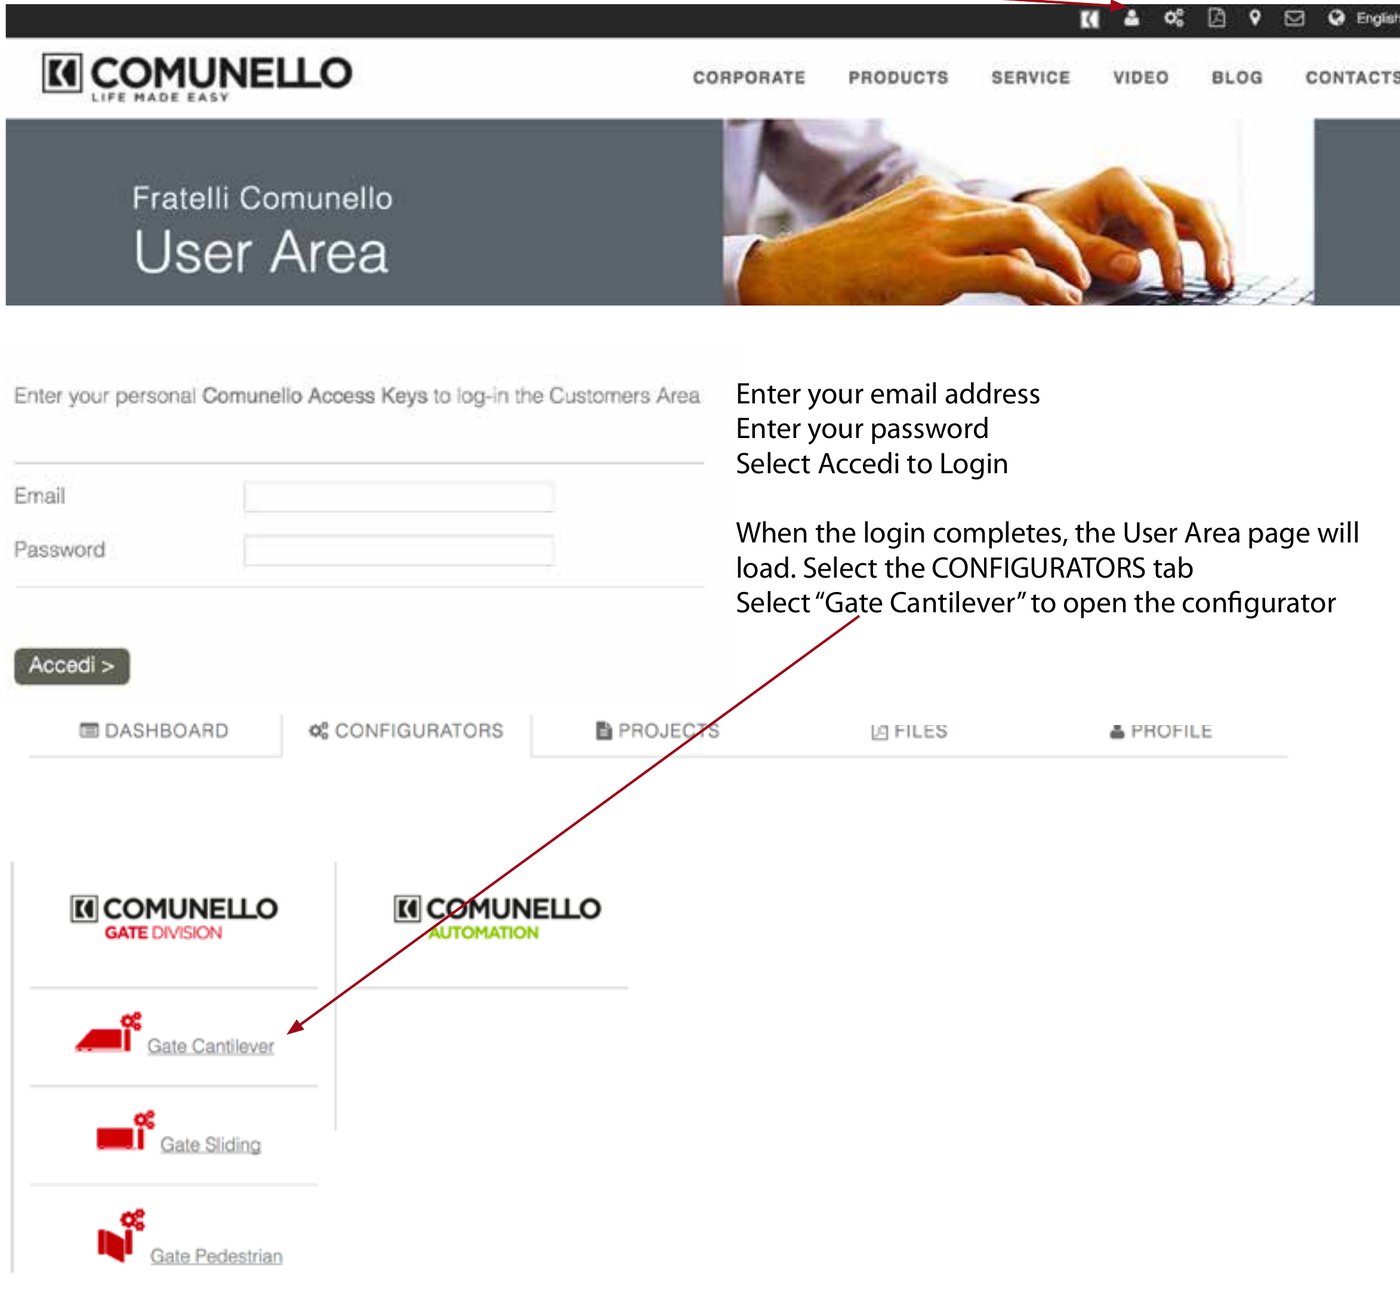Click the Comunello Gate Division logo
This screenshot has width=1400, height=1289.
point(174,918)
